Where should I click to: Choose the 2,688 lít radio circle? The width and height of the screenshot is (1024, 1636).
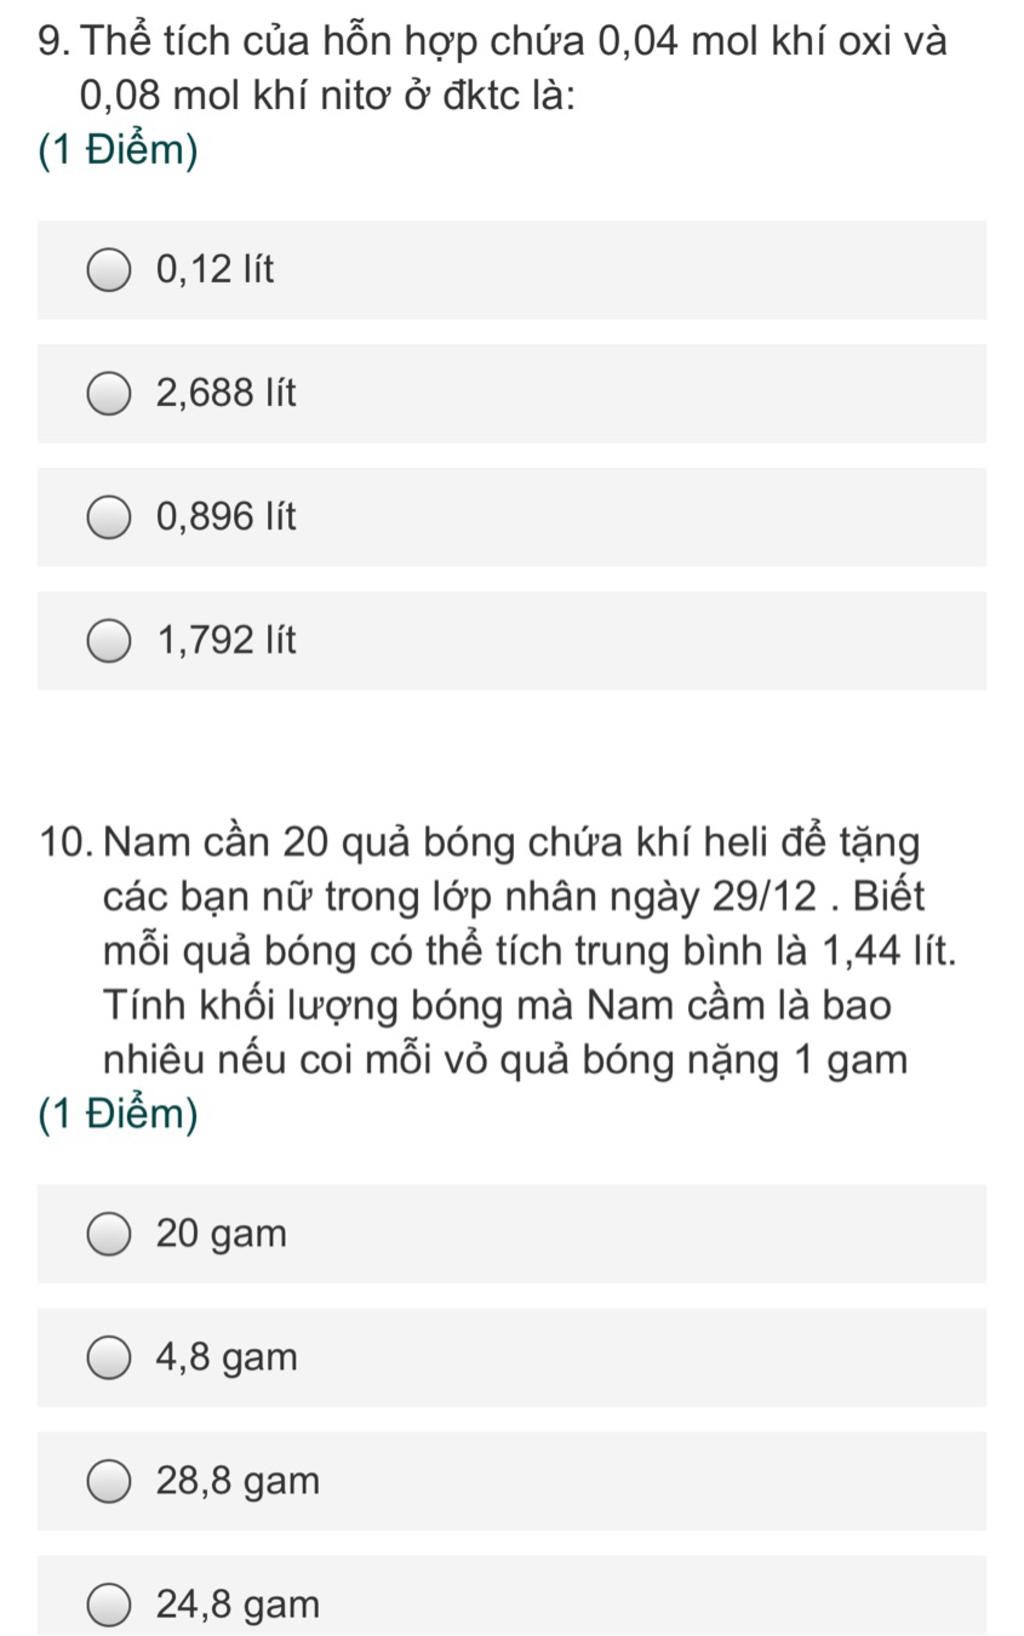[x=108, y=393]
